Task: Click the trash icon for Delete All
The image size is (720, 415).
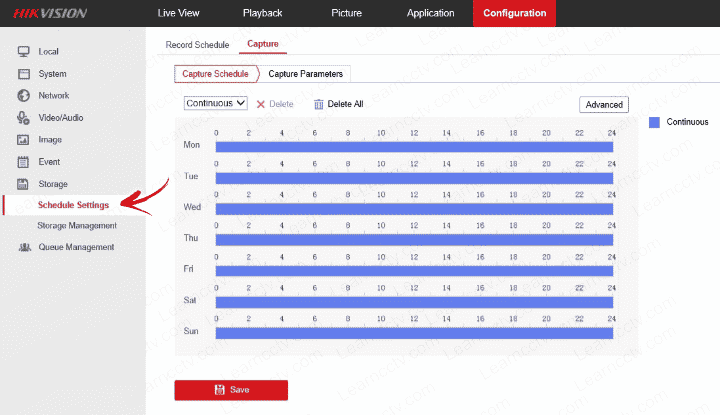Action: [319, 104]
